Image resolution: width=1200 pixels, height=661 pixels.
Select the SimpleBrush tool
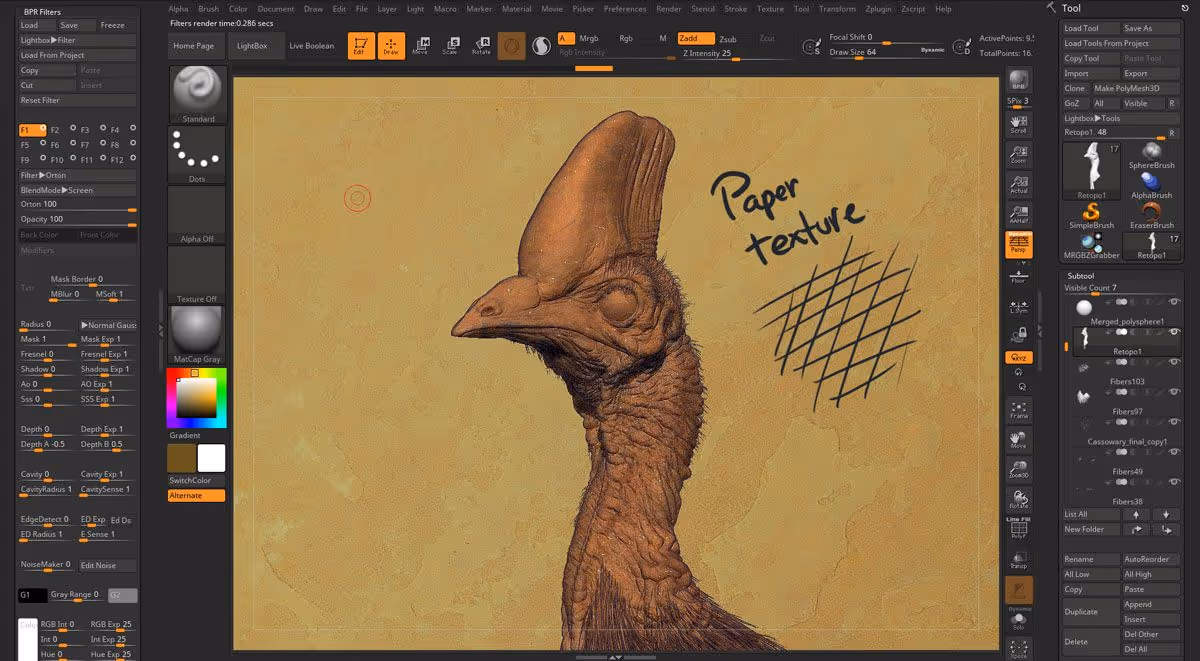point(1091,215)
